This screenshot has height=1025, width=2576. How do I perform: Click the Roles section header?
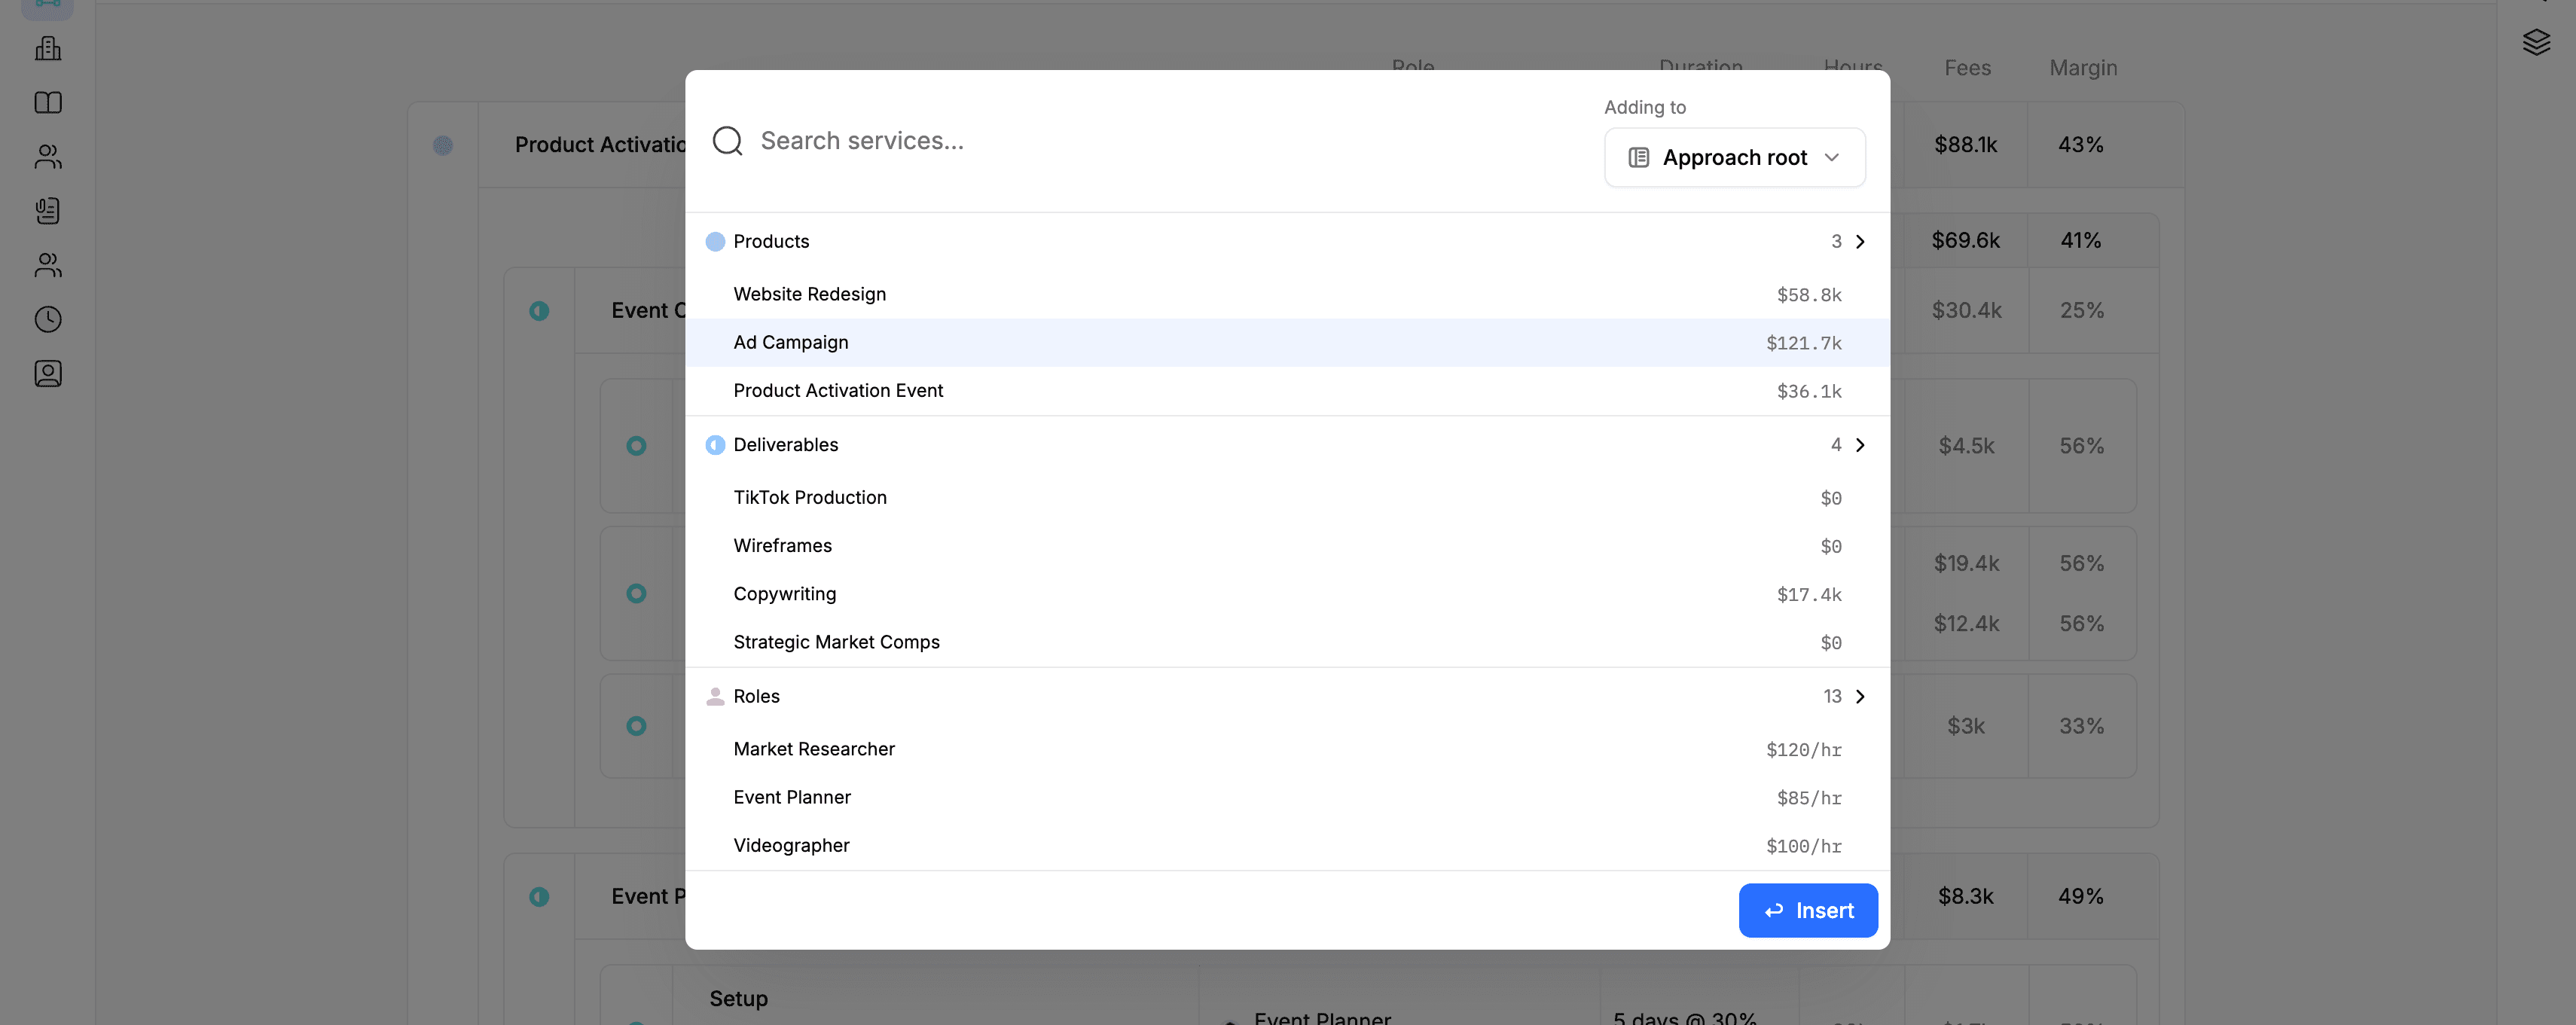1287,696
